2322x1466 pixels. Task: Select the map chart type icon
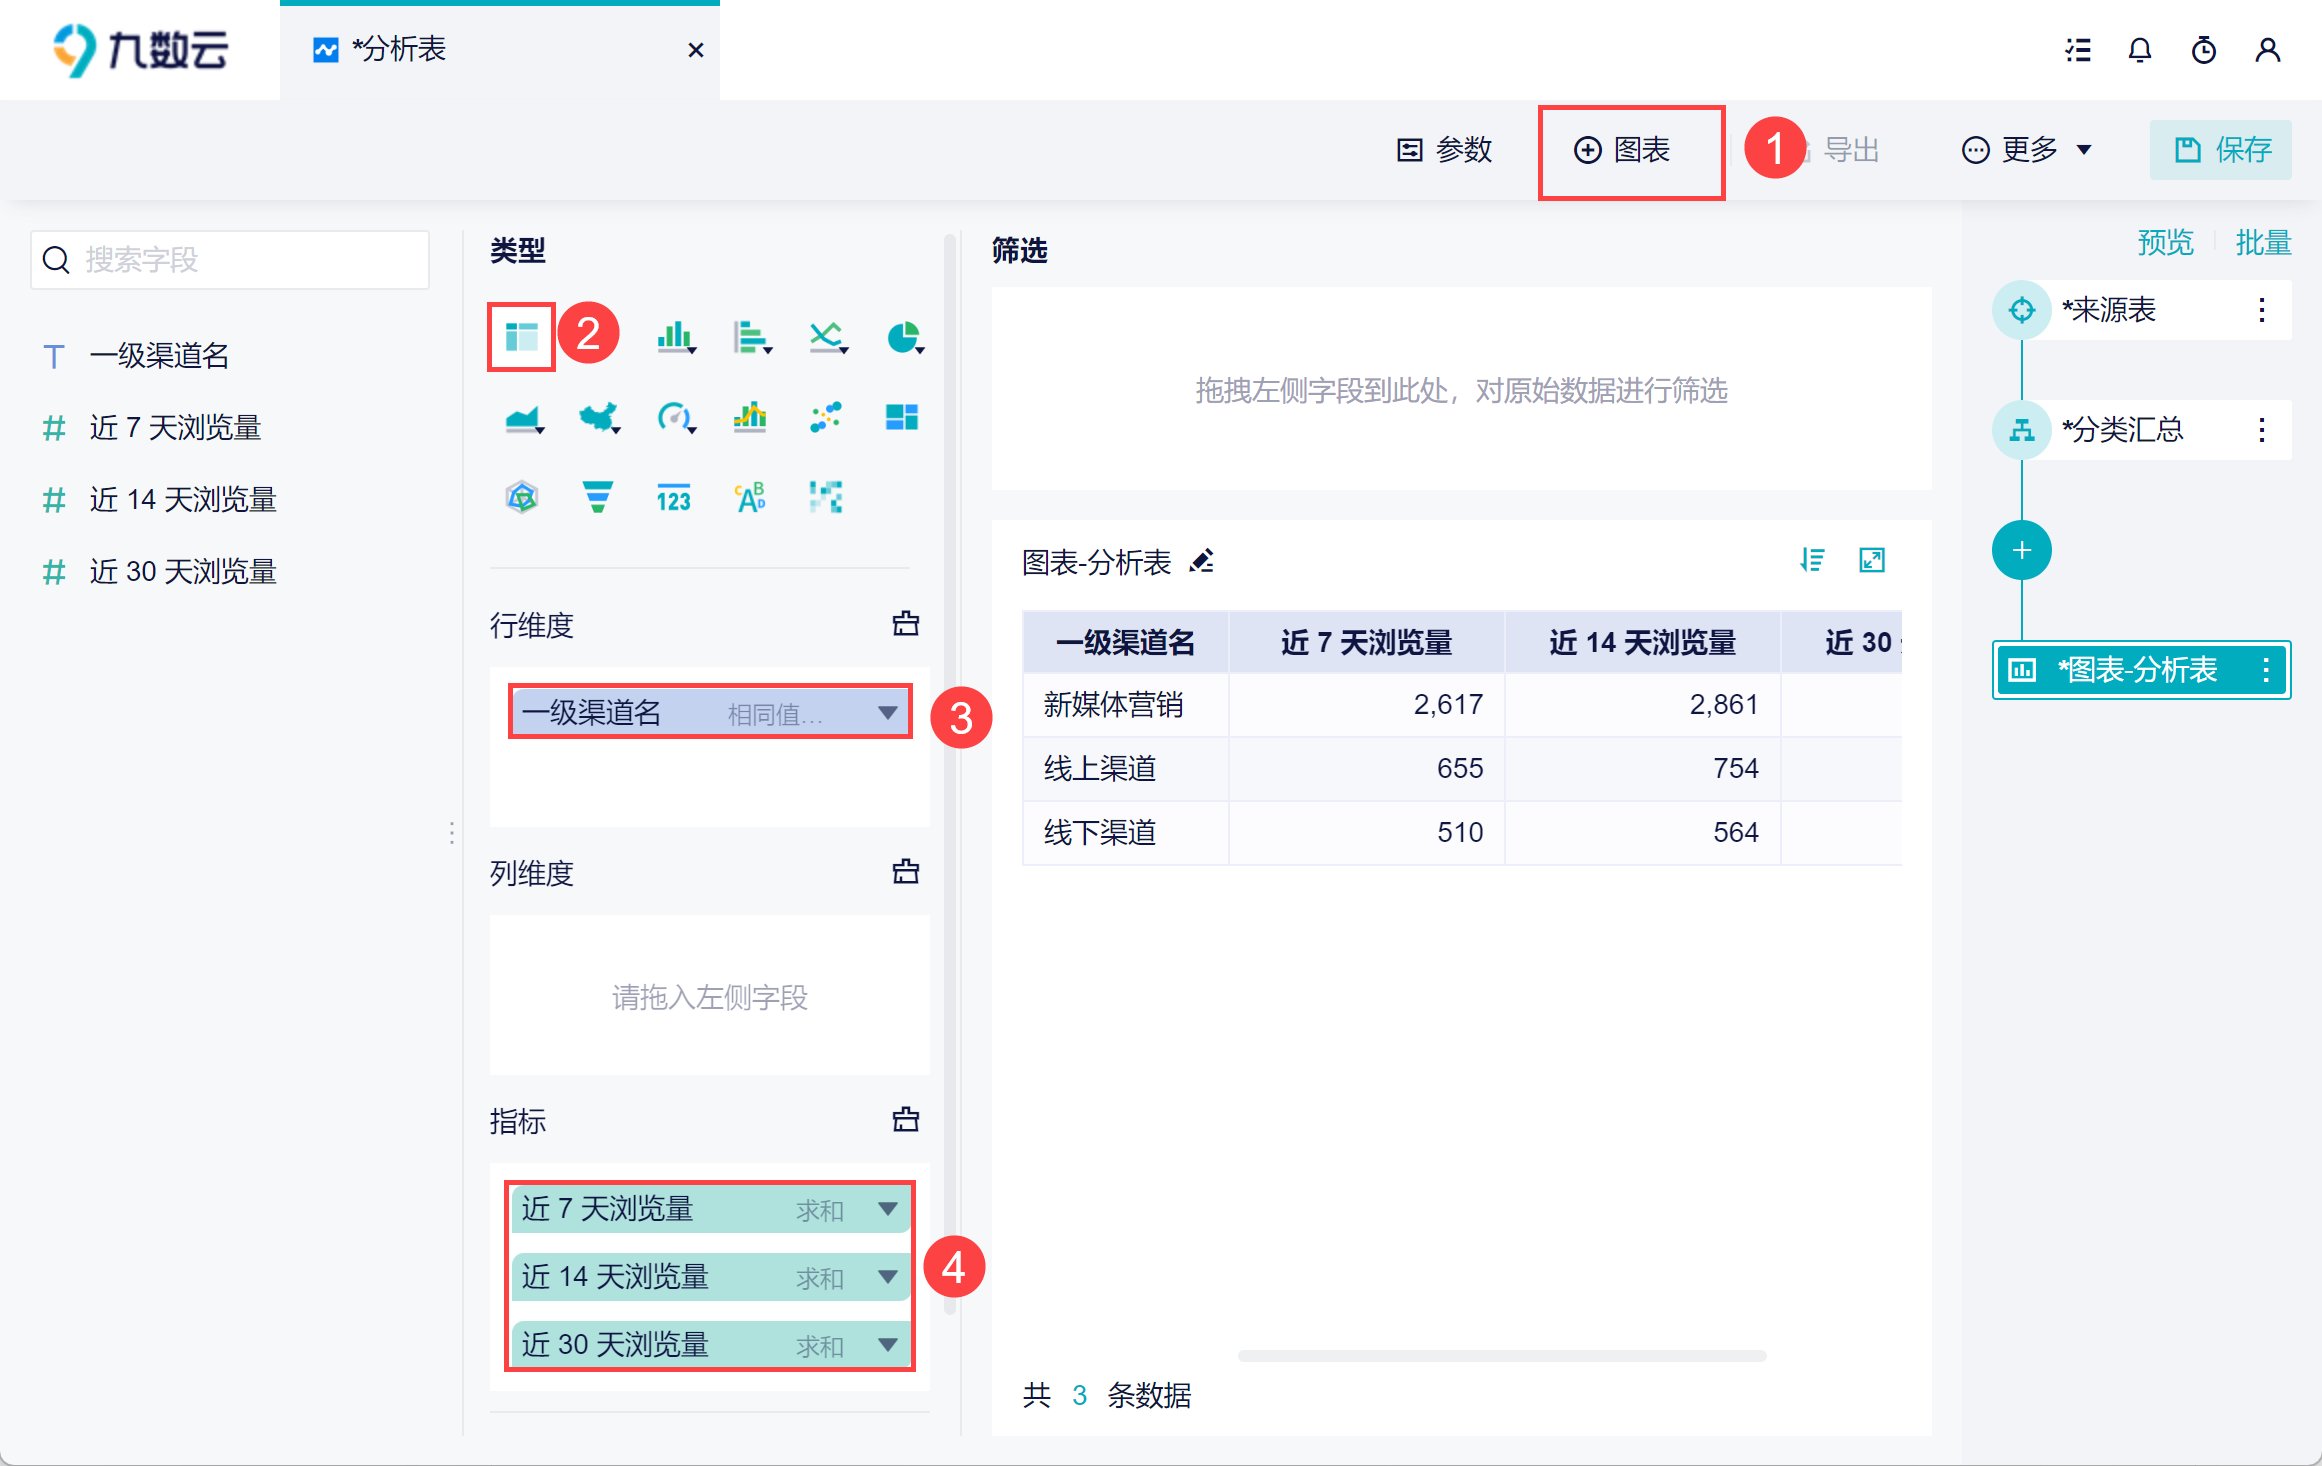click(598, 417)
